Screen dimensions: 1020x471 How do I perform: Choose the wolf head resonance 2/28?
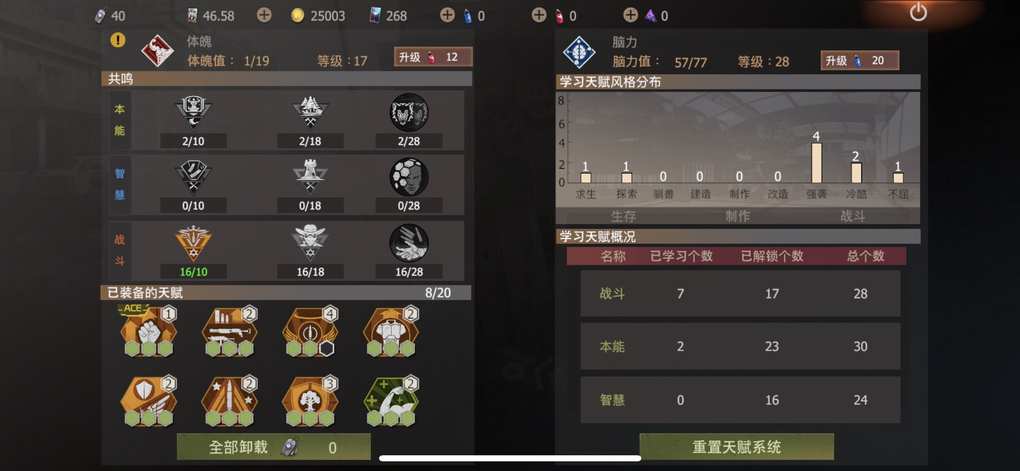click(x=409, y=120)
